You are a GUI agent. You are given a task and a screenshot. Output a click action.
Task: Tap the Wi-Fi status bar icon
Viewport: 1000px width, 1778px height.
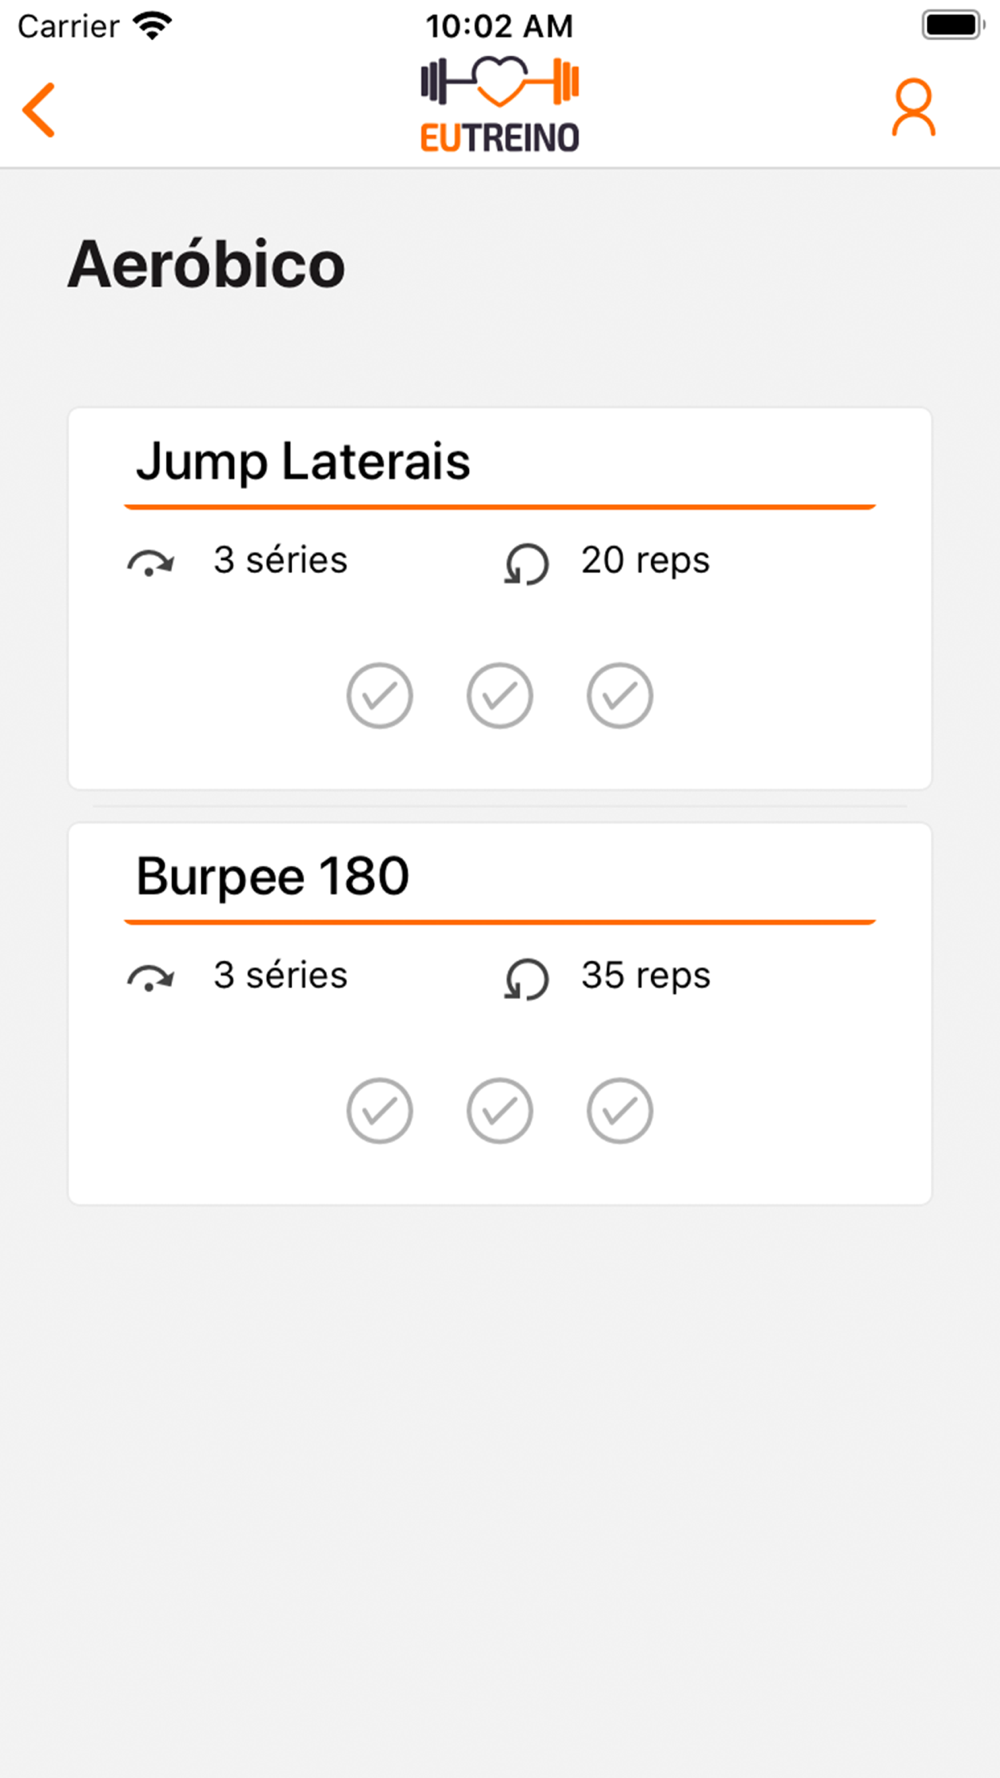(x=152, y=25)
